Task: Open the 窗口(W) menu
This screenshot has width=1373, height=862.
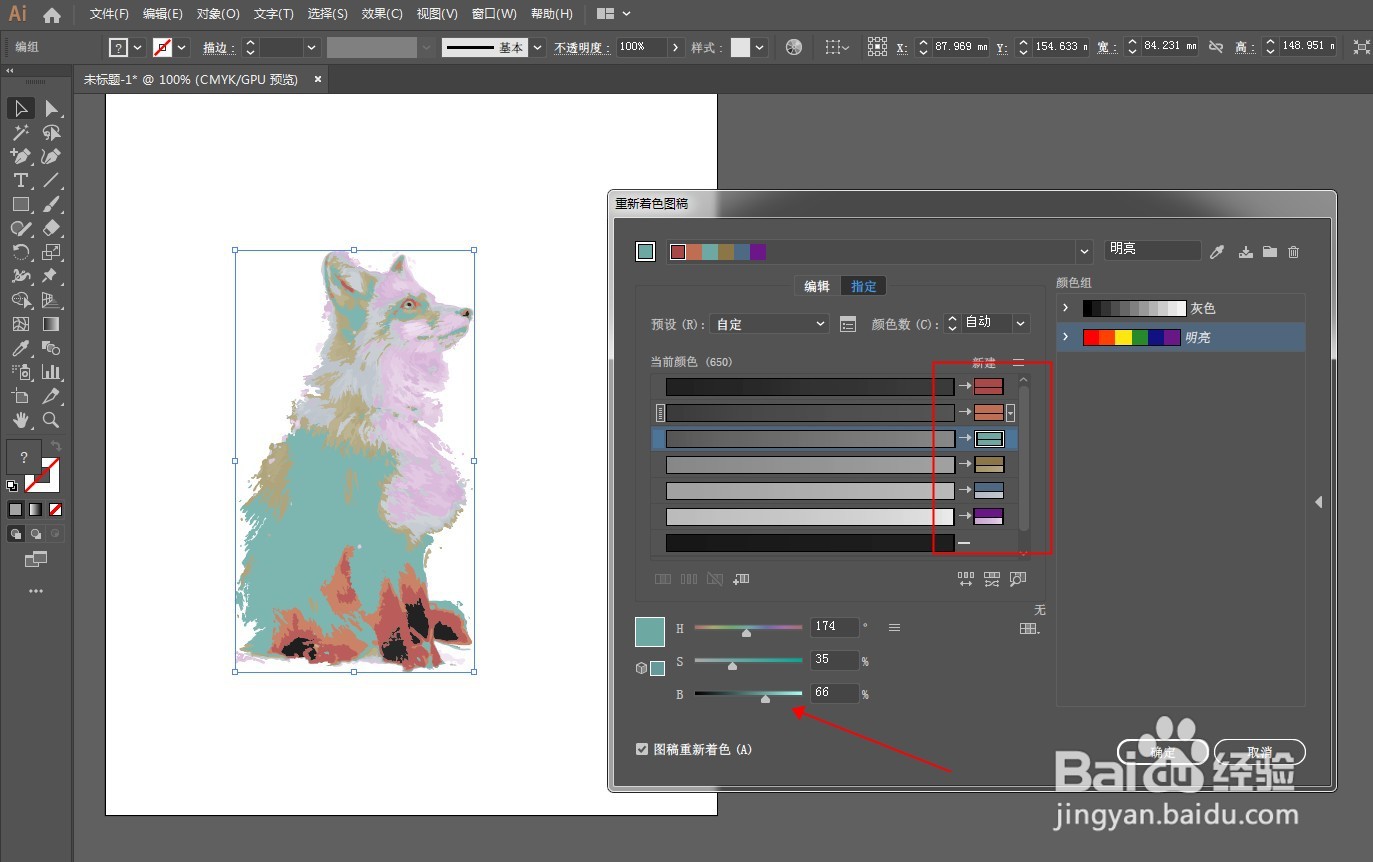Action: click(494, 14)
